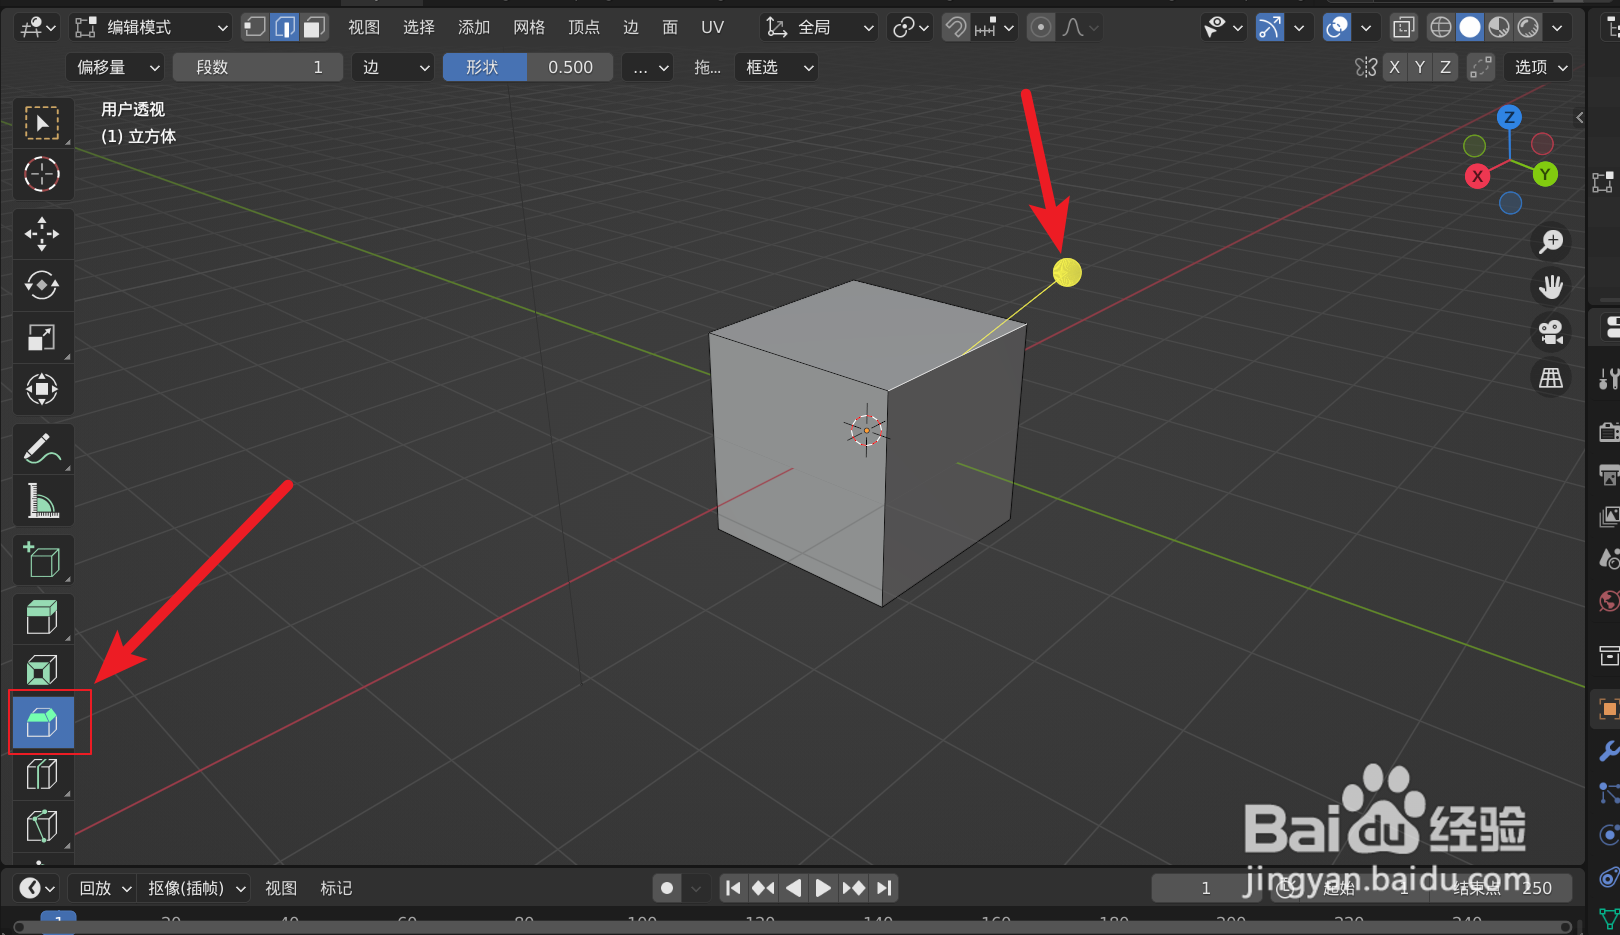Open the 抠像(插帧) keying dropdown
The image size is (1620, 935).
[195, 888]
